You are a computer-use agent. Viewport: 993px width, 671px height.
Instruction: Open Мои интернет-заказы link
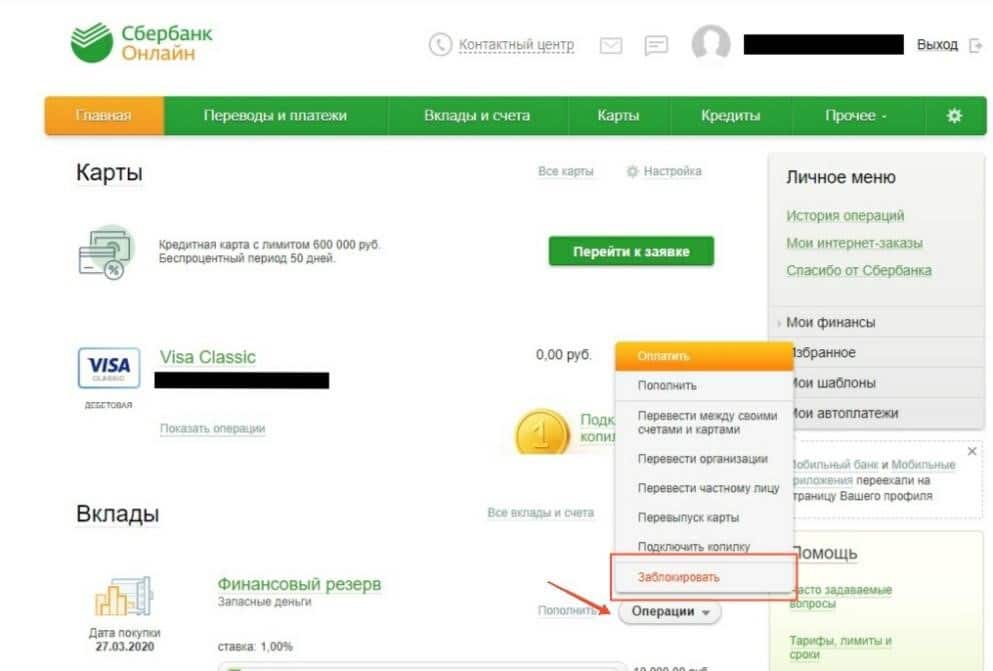point(854,243)
